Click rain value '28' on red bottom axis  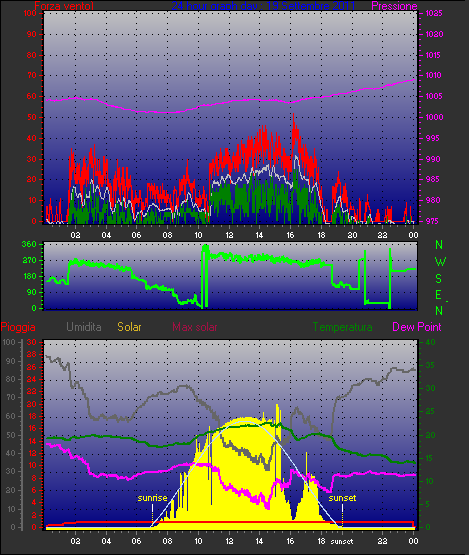click(x=32, y=354)
